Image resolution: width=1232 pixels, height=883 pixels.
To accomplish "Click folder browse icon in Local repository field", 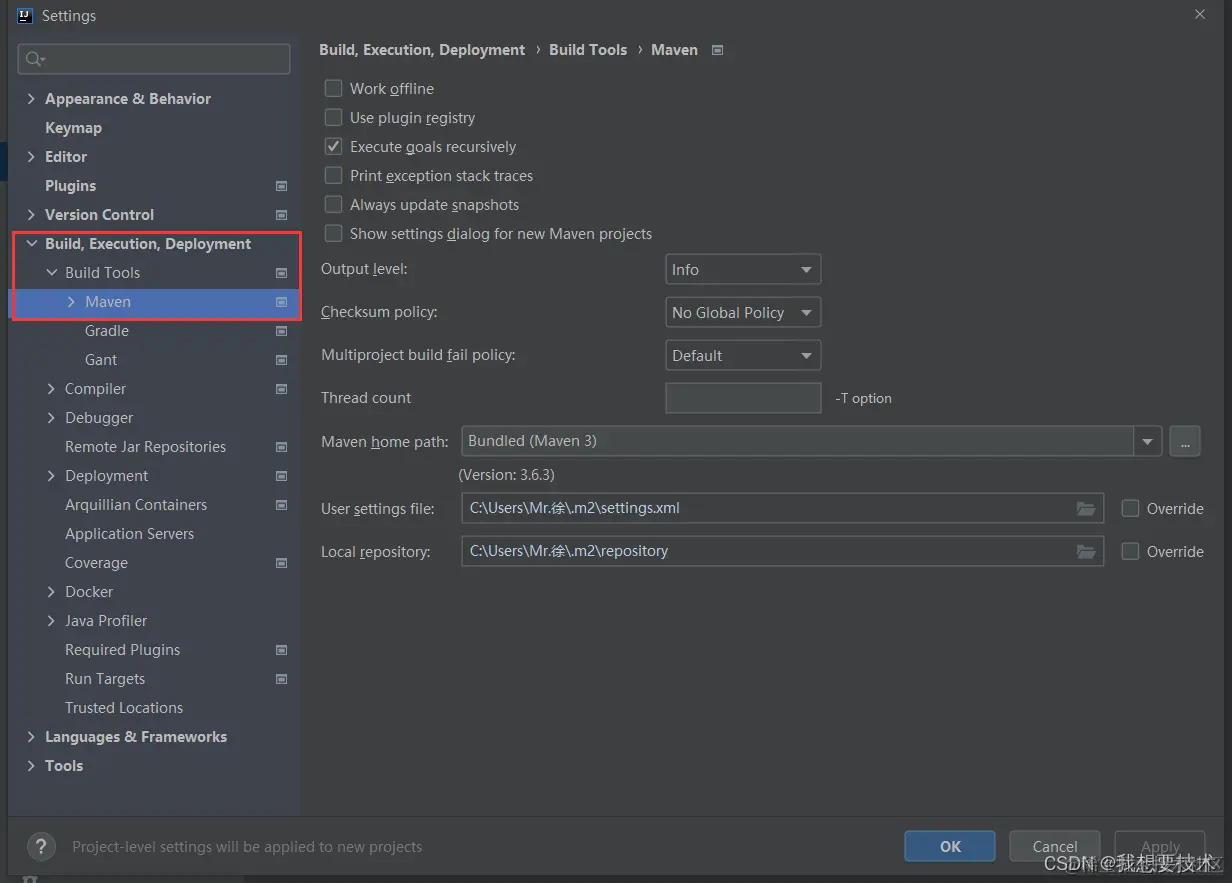I will [x=1085, y=551].
